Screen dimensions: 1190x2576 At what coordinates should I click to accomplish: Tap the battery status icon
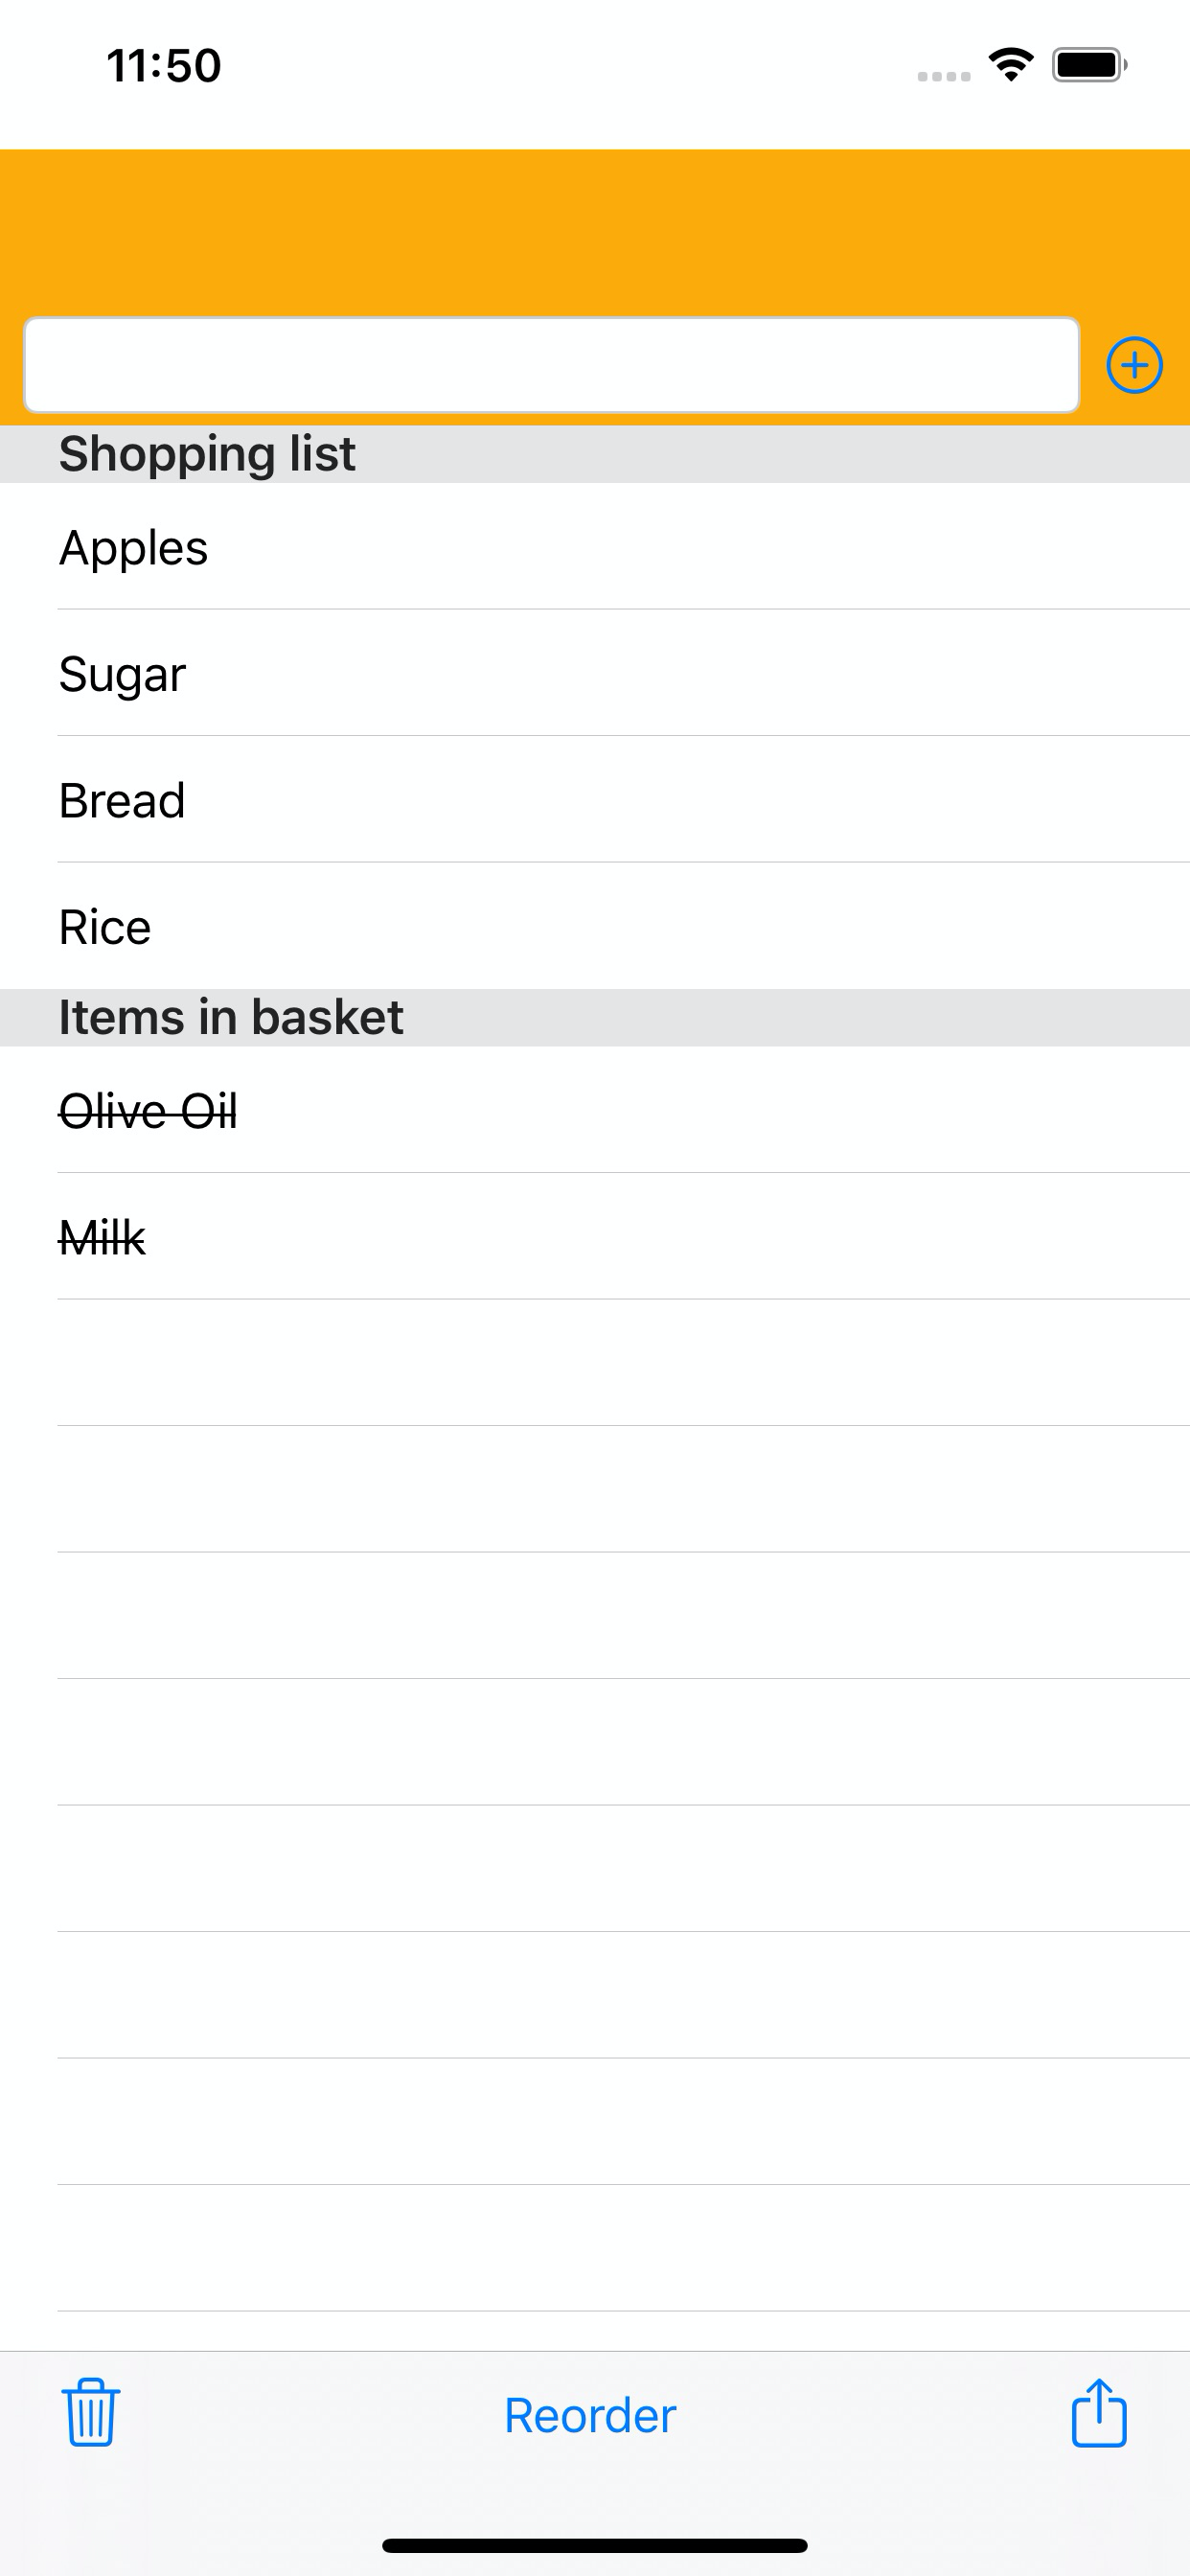(1089, 65)
